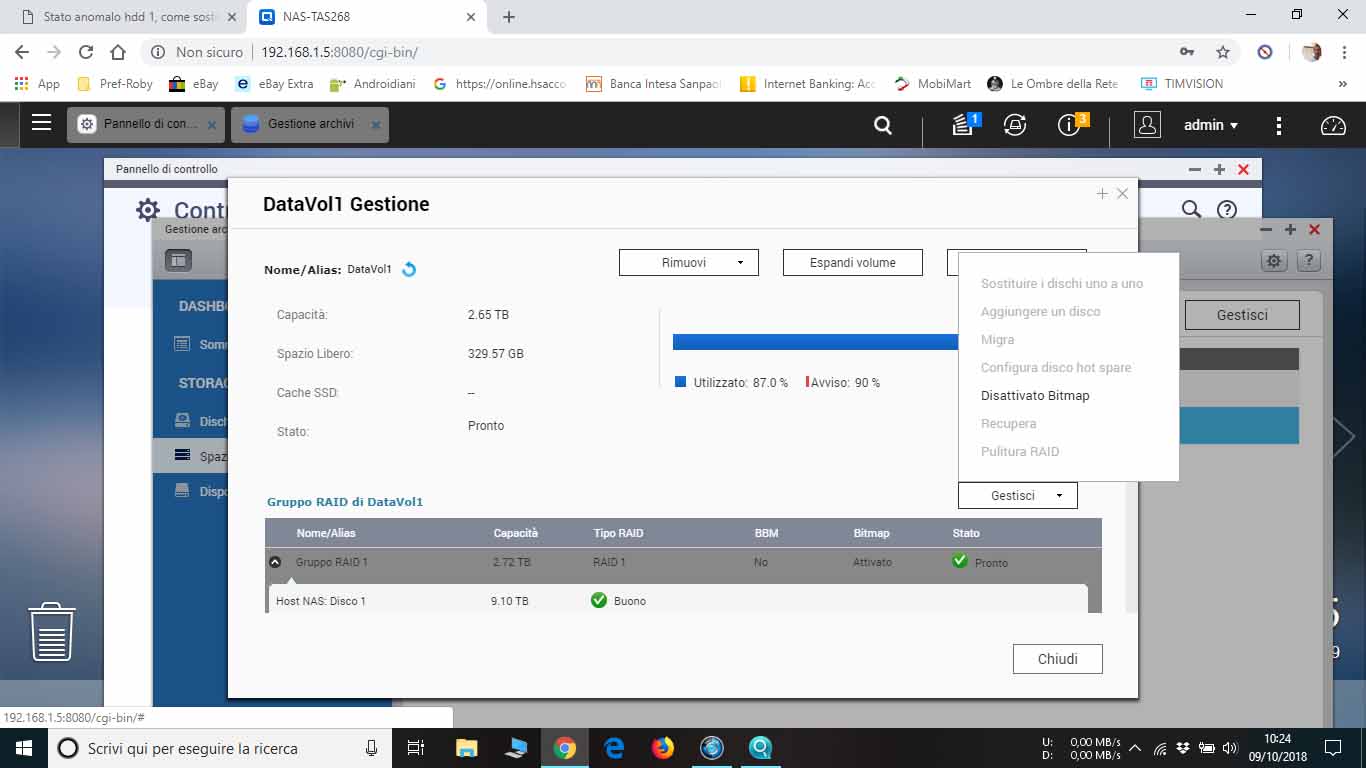Click the three-dot more options icon

pyautogui.click(x=1278, y=125)
